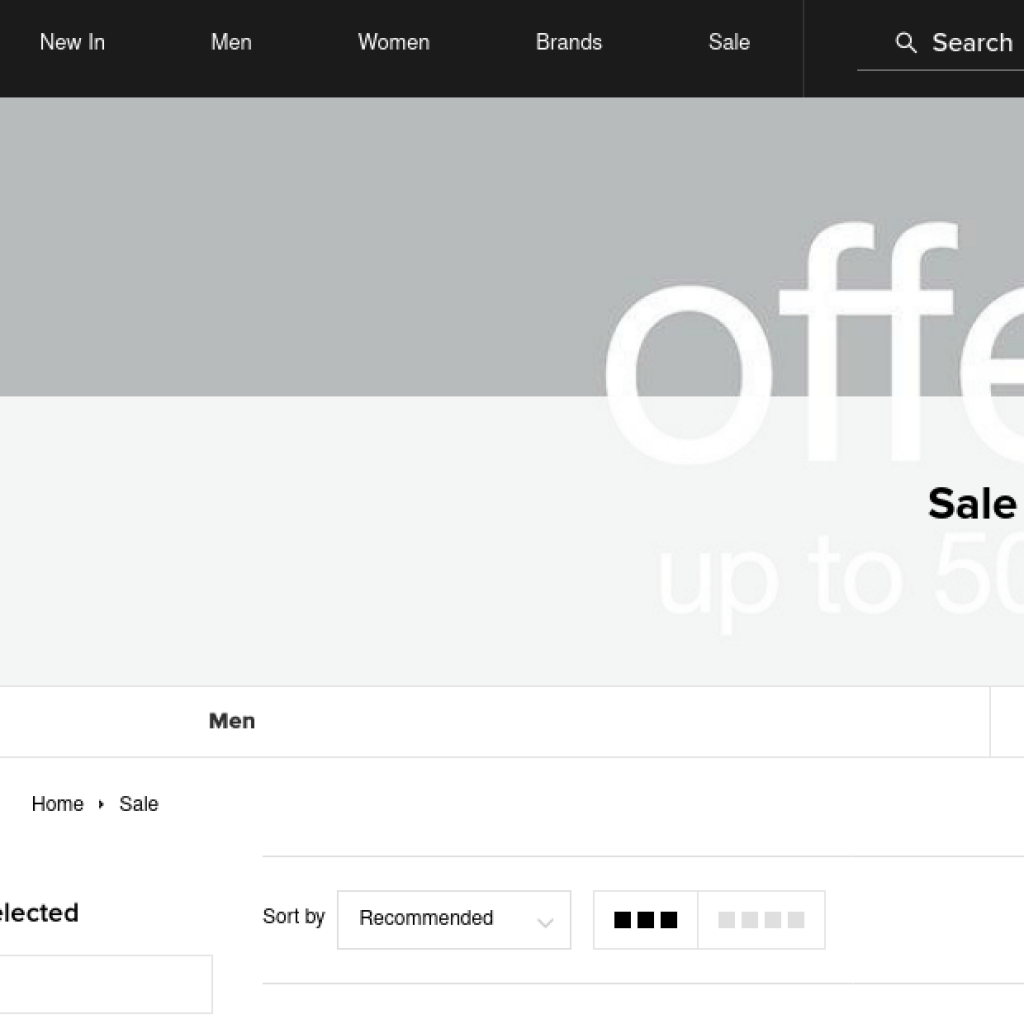Go to Home via the breadcrumb
The height and width of the screenshot is (1024, 1024).
tap(57, 804)
